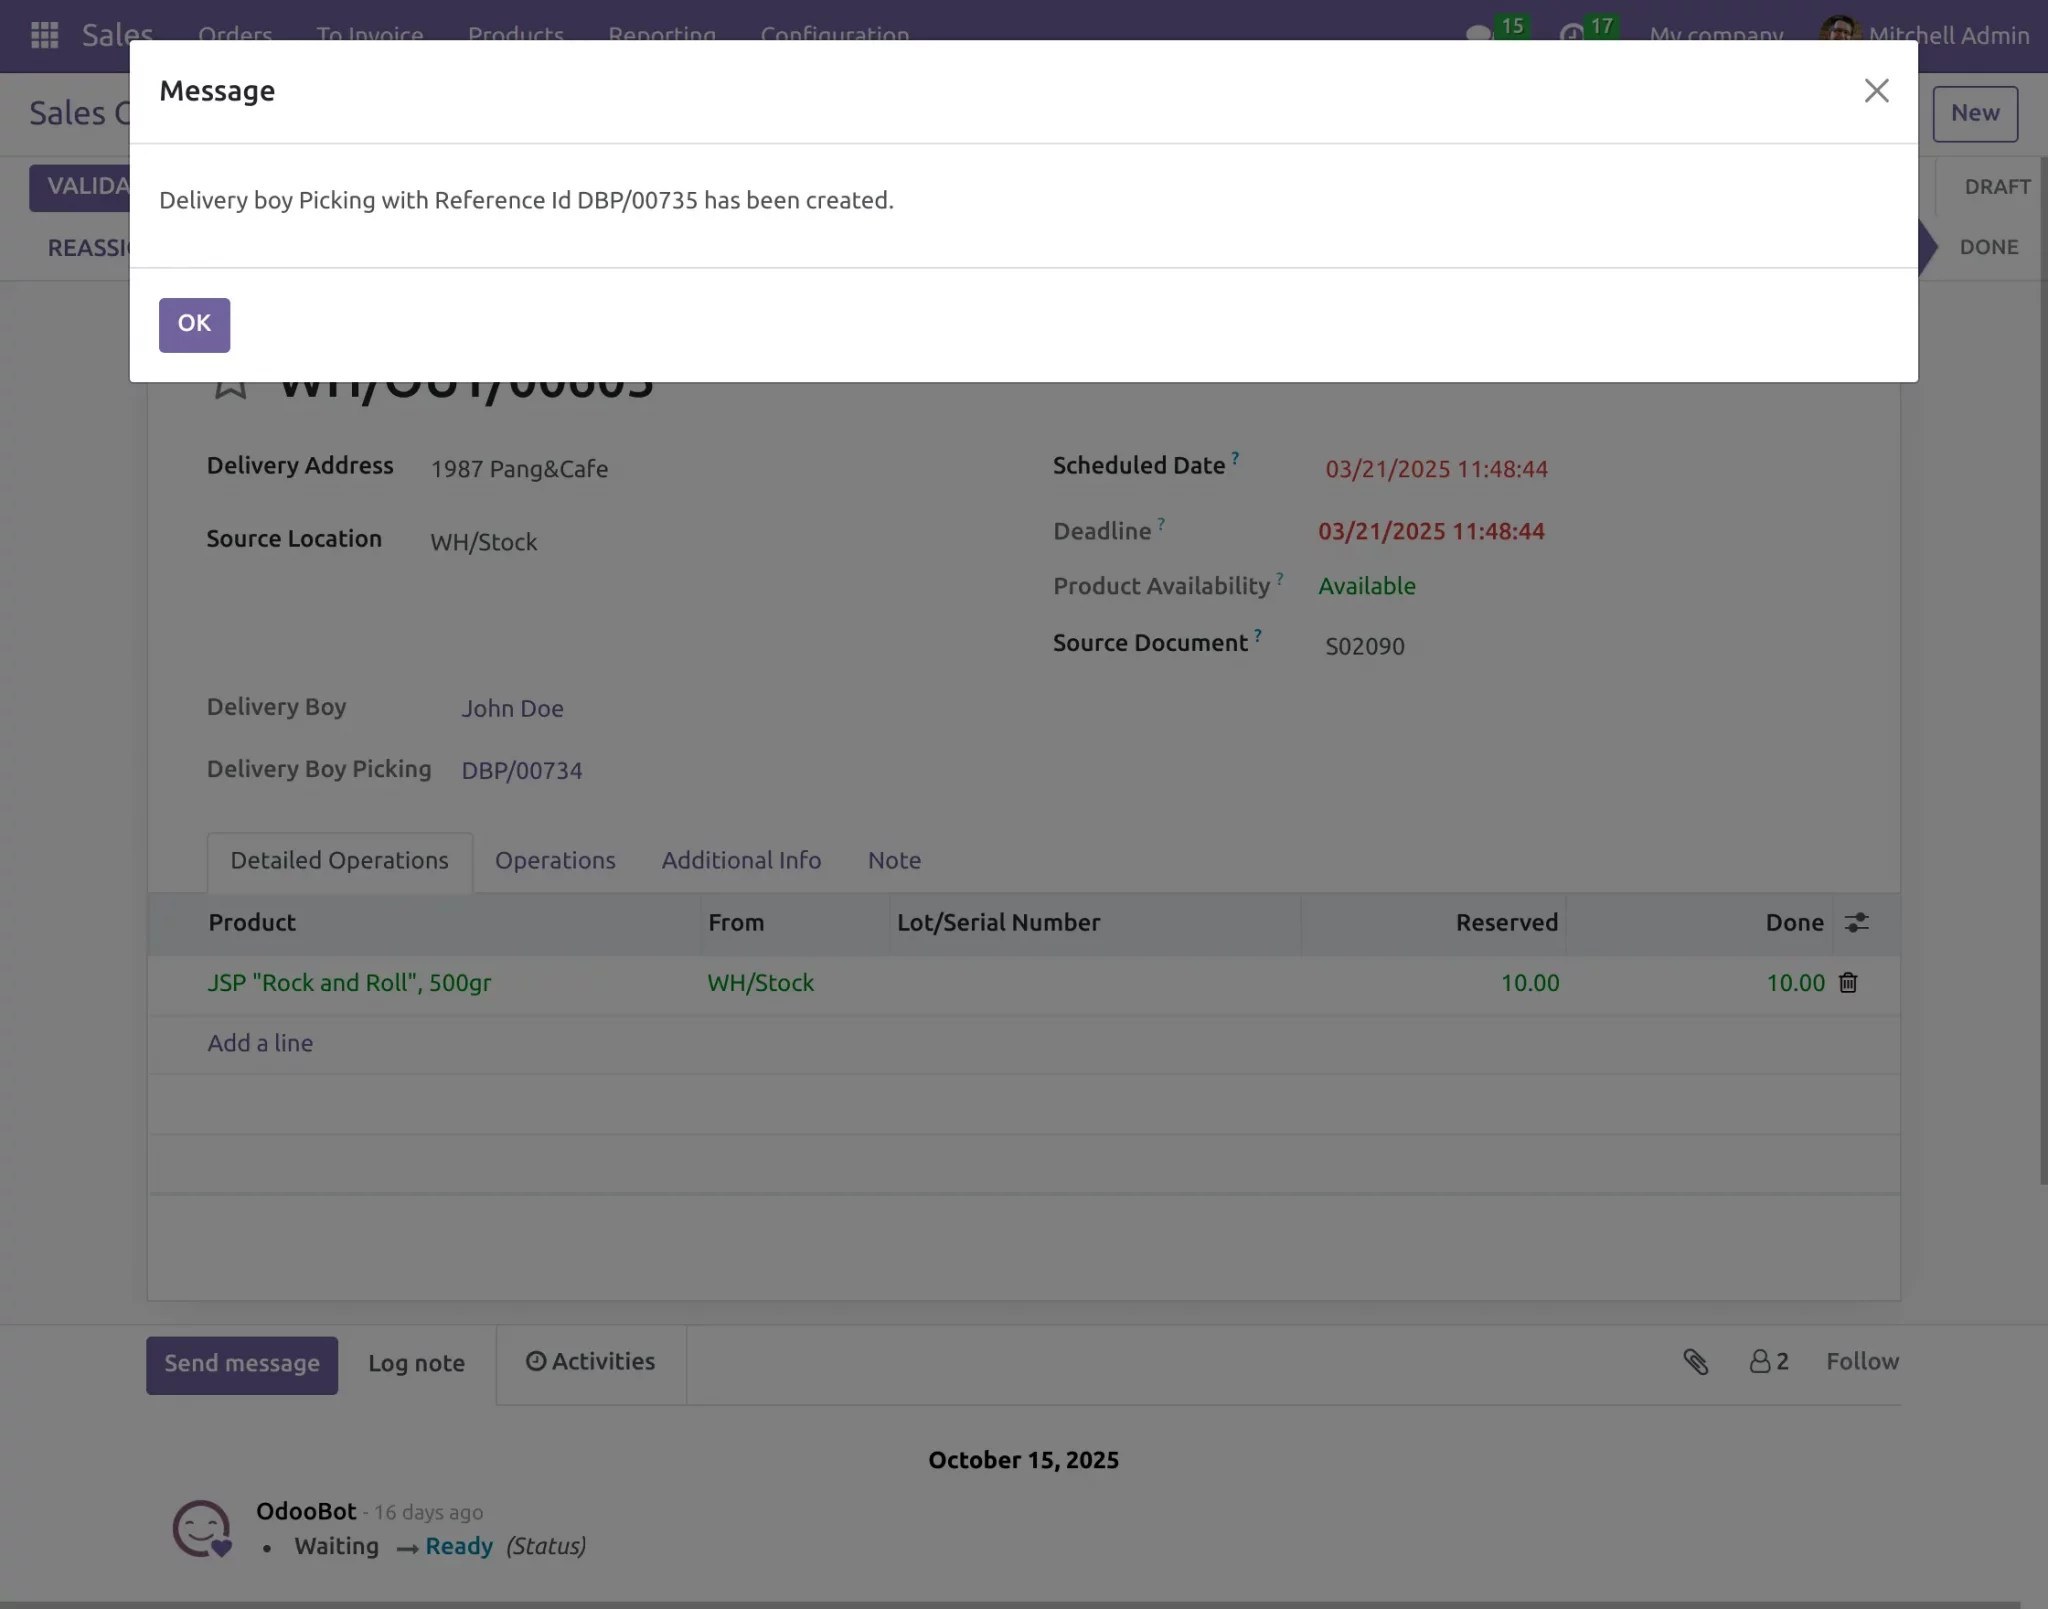Switch to the Note tab
Image resolution: width=2048 pixels, height=1609 pixels.
coord(894,861)
